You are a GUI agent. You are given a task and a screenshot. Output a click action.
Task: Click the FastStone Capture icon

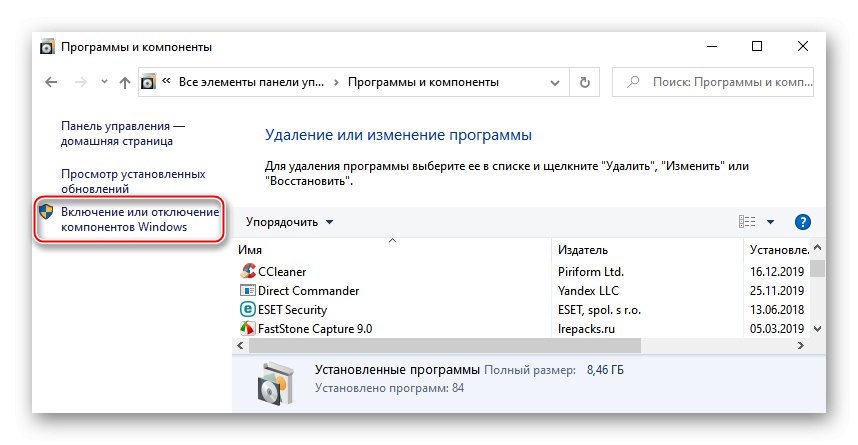[248, 328]
